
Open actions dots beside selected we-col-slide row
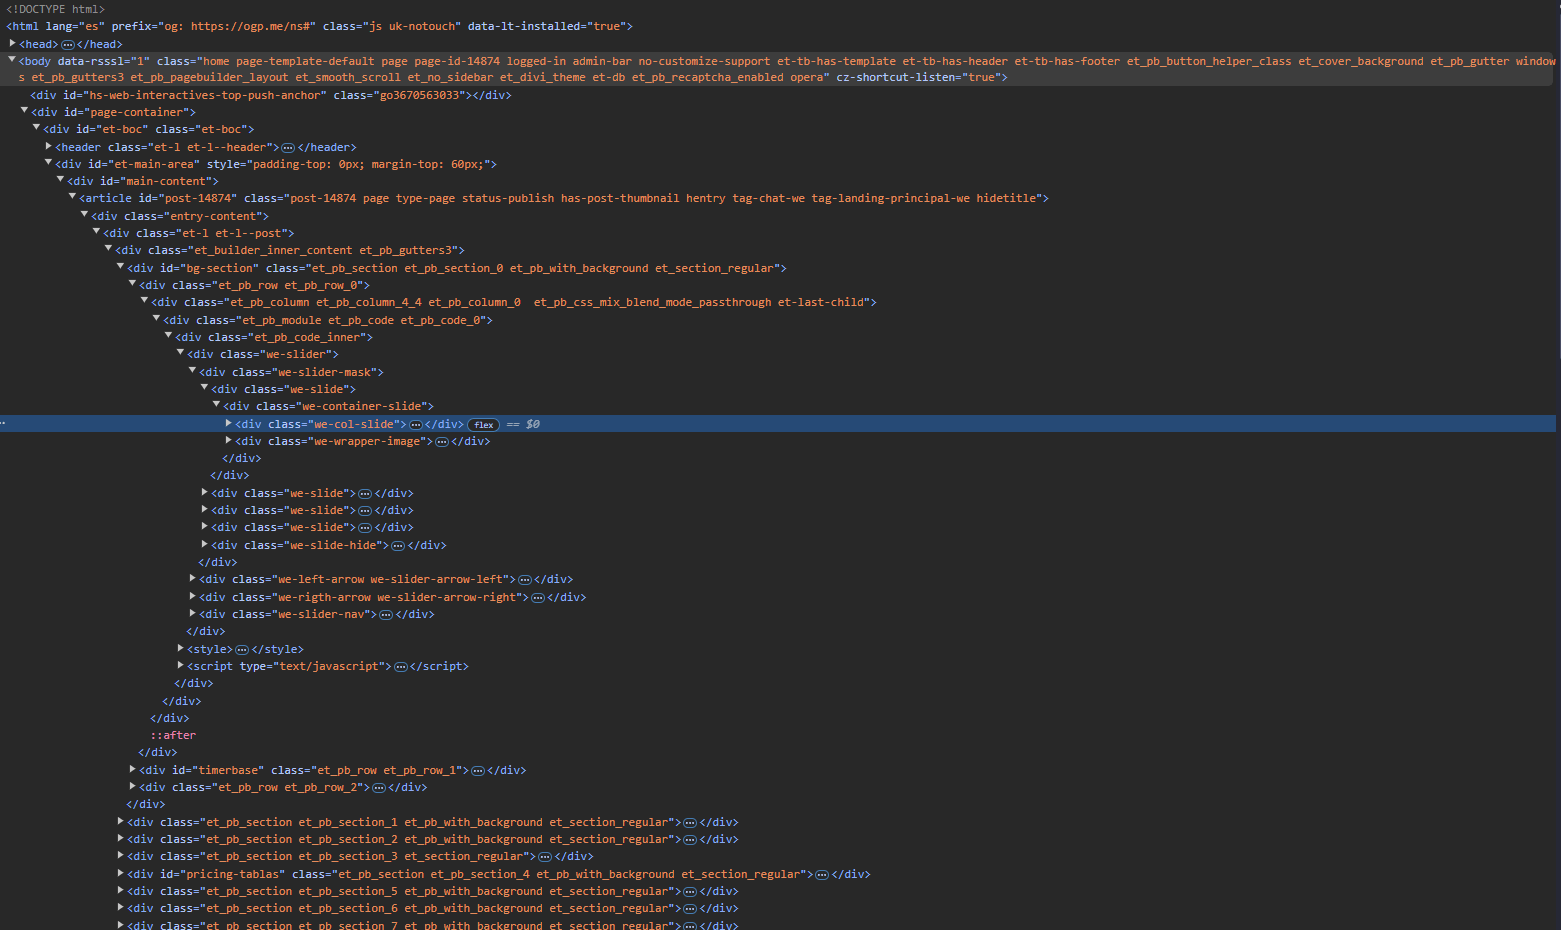pos(3,424)
